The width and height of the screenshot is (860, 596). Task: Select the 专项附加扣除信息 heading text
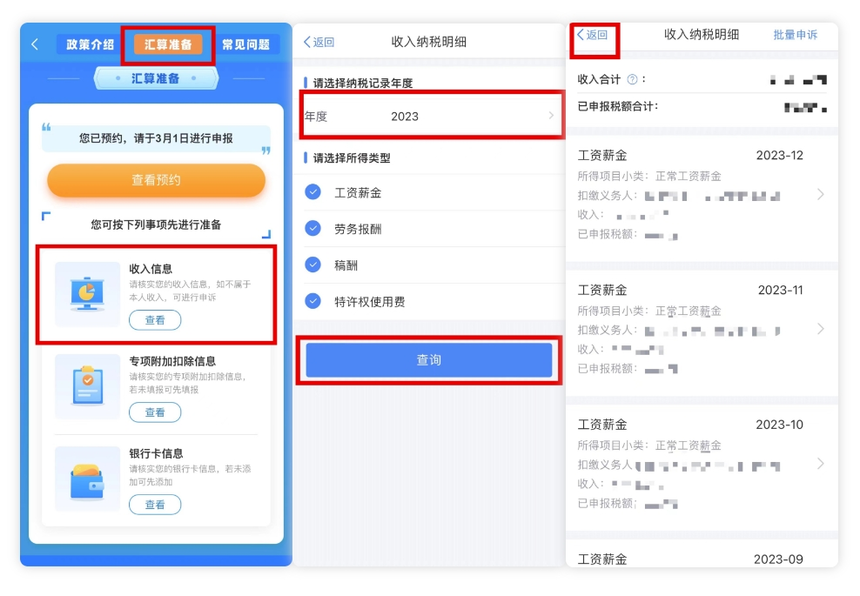click(x=172, y=361)
